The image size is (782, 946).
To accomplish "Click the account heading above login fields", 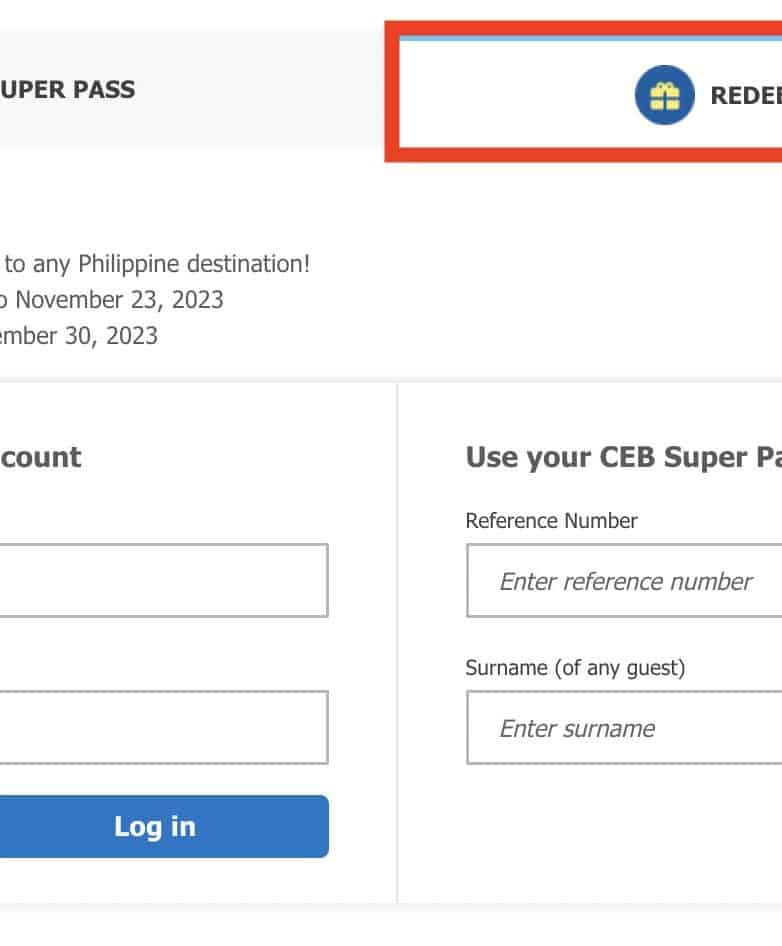I will coord(41,457).
